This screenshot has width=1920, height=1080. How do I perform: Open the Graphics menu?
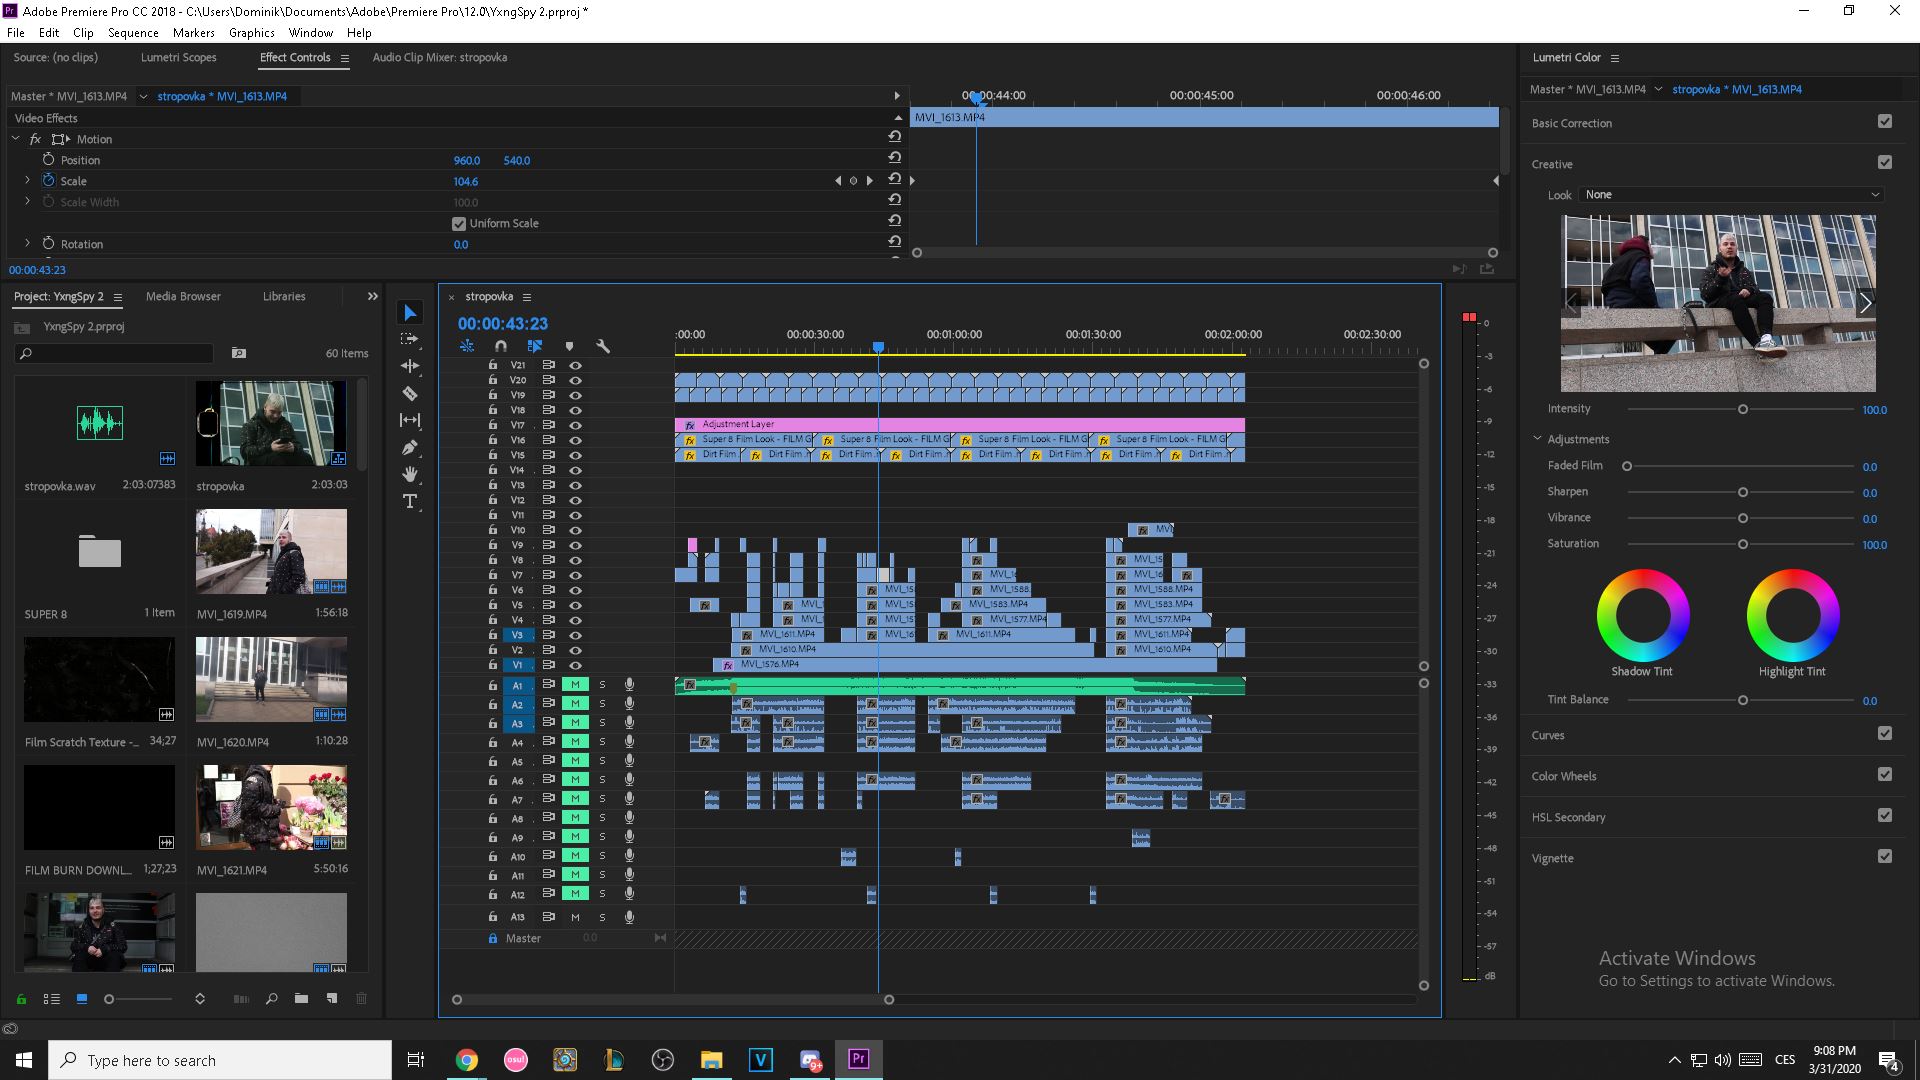(x=252, y=33)
